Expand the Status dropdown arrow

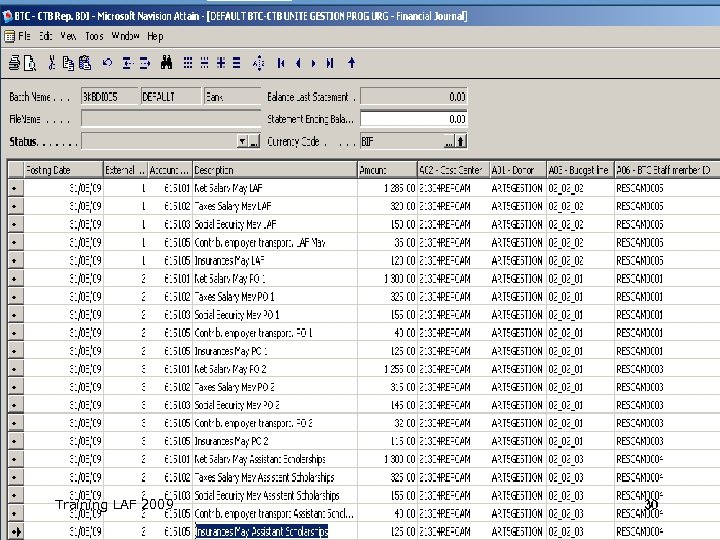[242, 141]
